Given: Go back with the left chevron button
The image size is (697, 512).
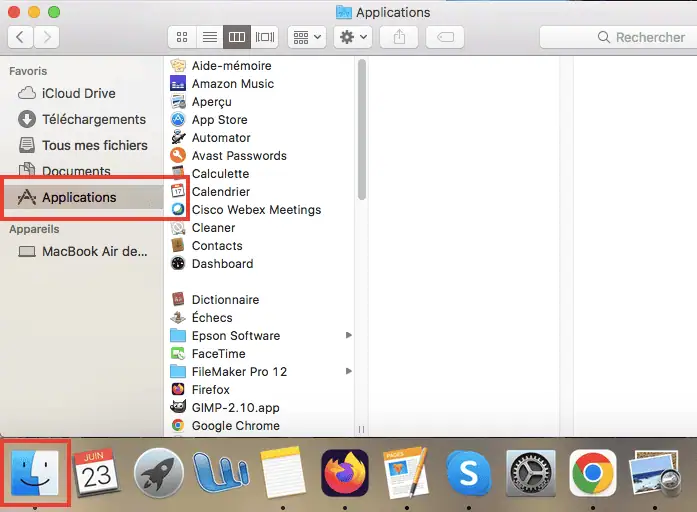Looking at the screenshot, I should click(20, 37).
